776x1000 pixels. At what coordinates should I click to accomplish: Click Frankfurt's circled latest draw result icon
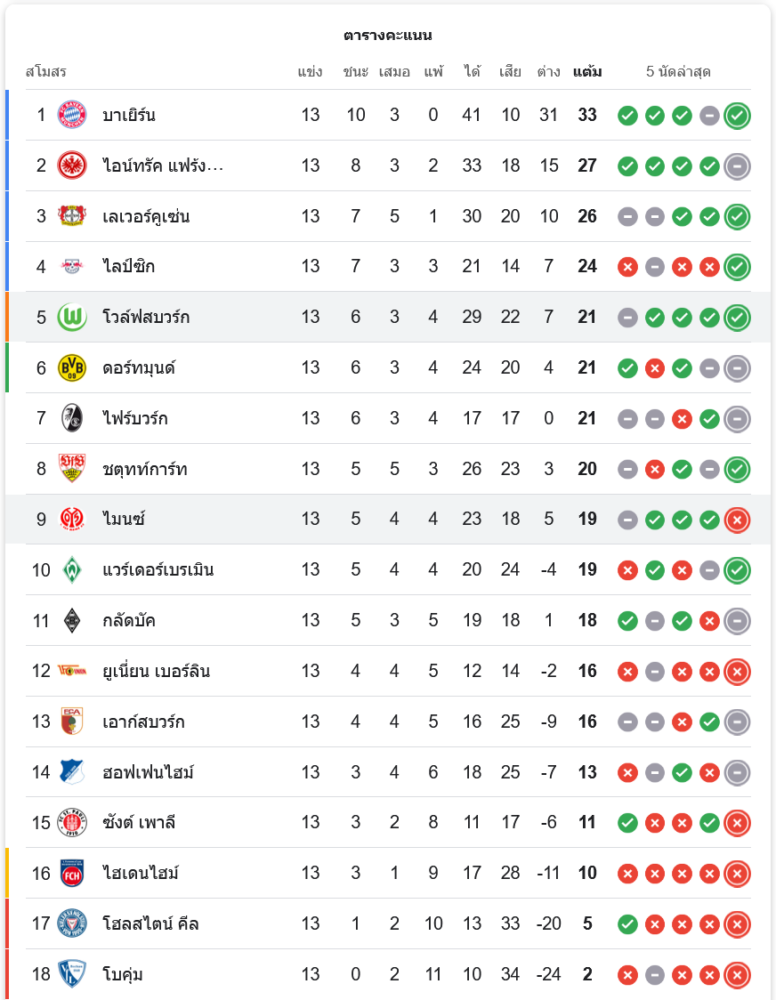coord(737,166)
